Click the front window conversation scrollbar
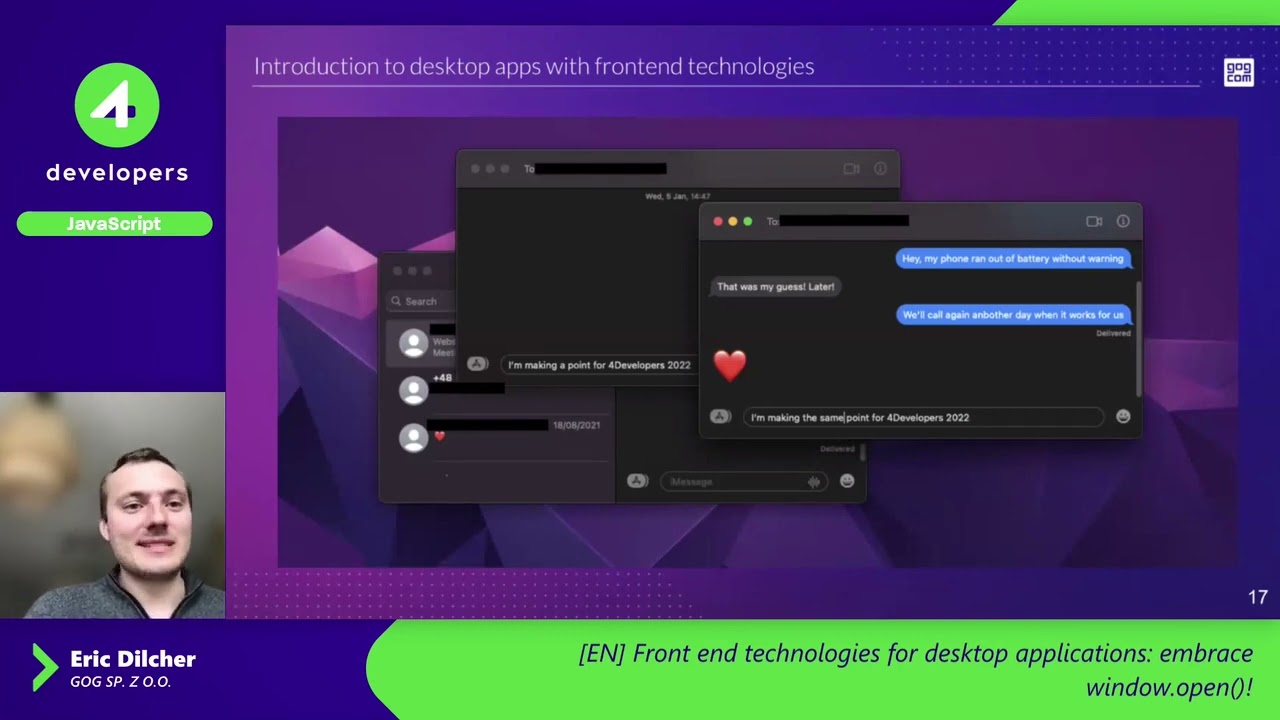The width and height of the screenshot is (1280, 720). (x=1138, y=338)
